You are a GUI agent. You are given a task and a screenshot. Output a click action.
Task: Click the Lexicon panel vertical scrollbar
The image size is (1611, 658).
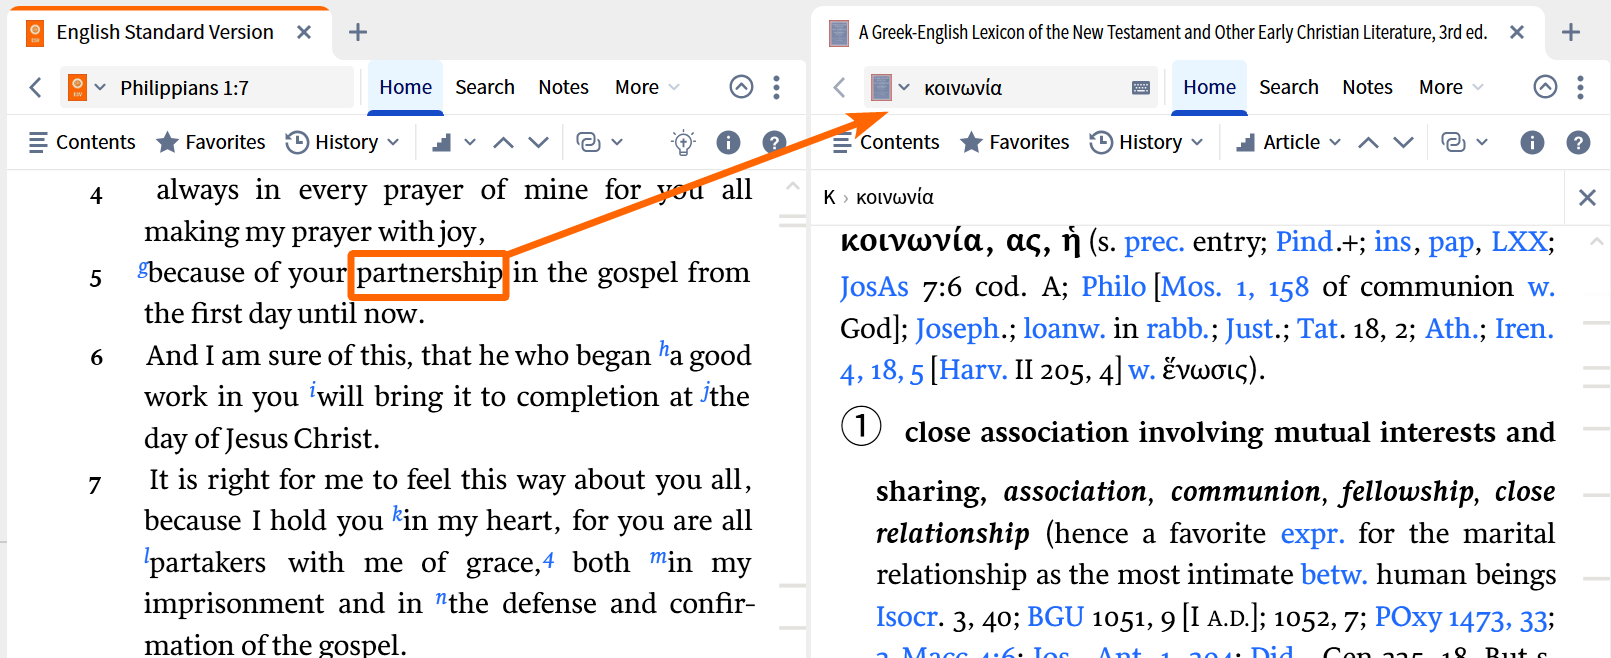click(x=1597, y=440)
